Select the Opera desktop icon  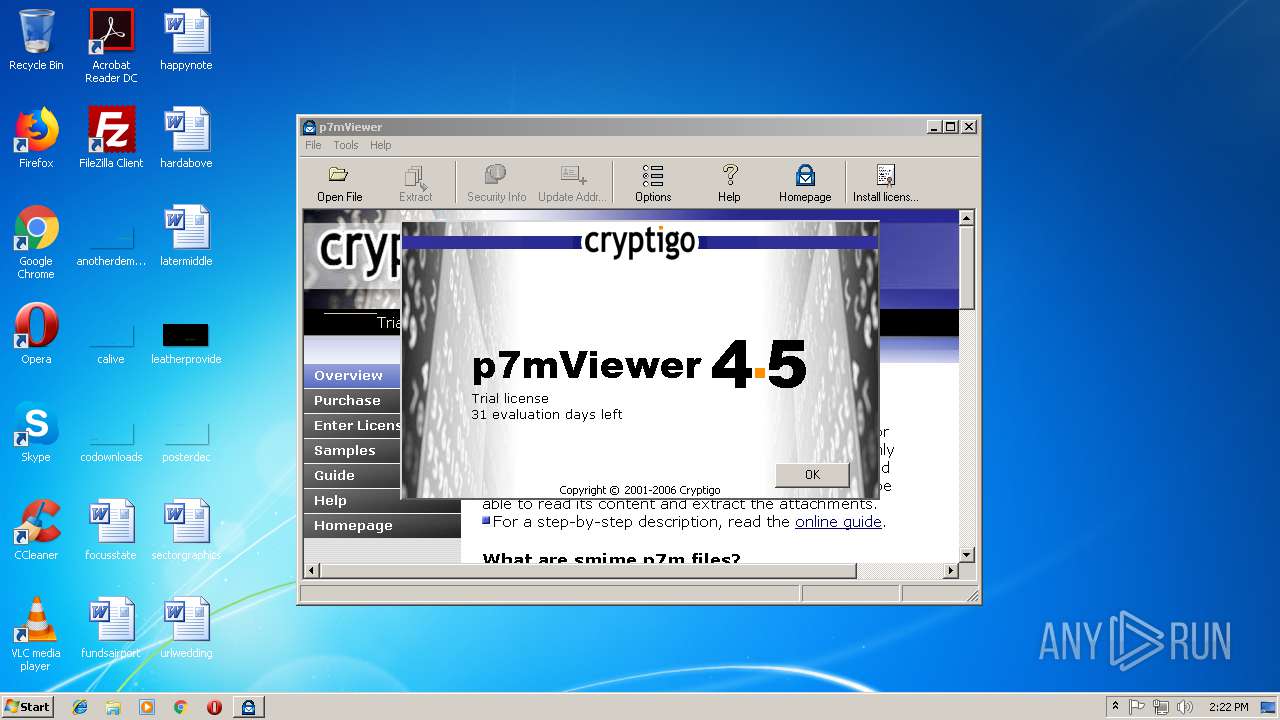pyautogui.click(x=36, y=334)
